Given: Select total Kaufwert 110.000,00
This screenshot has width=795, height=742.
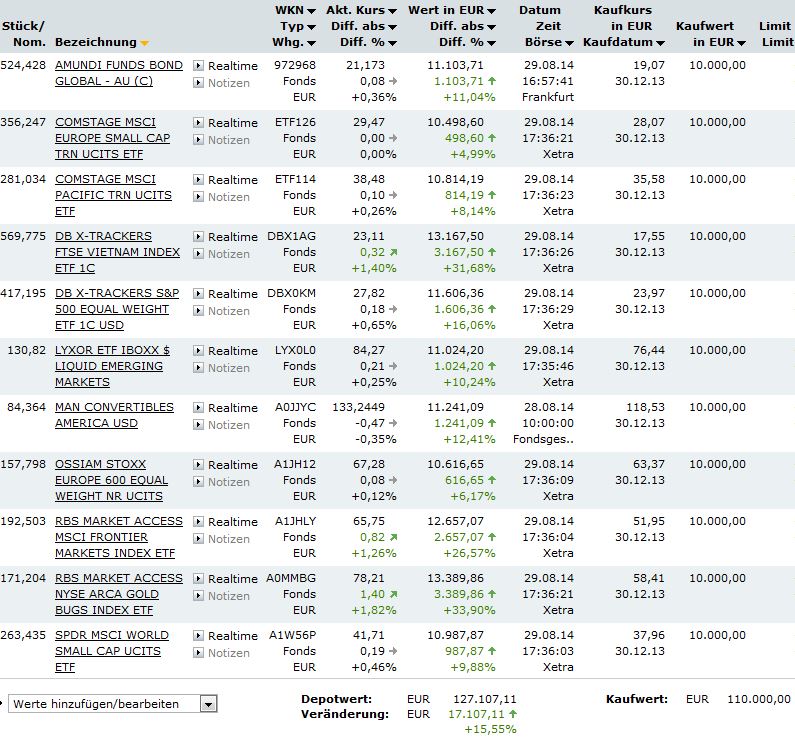Looking at the screenshot, I should [759, 699].
